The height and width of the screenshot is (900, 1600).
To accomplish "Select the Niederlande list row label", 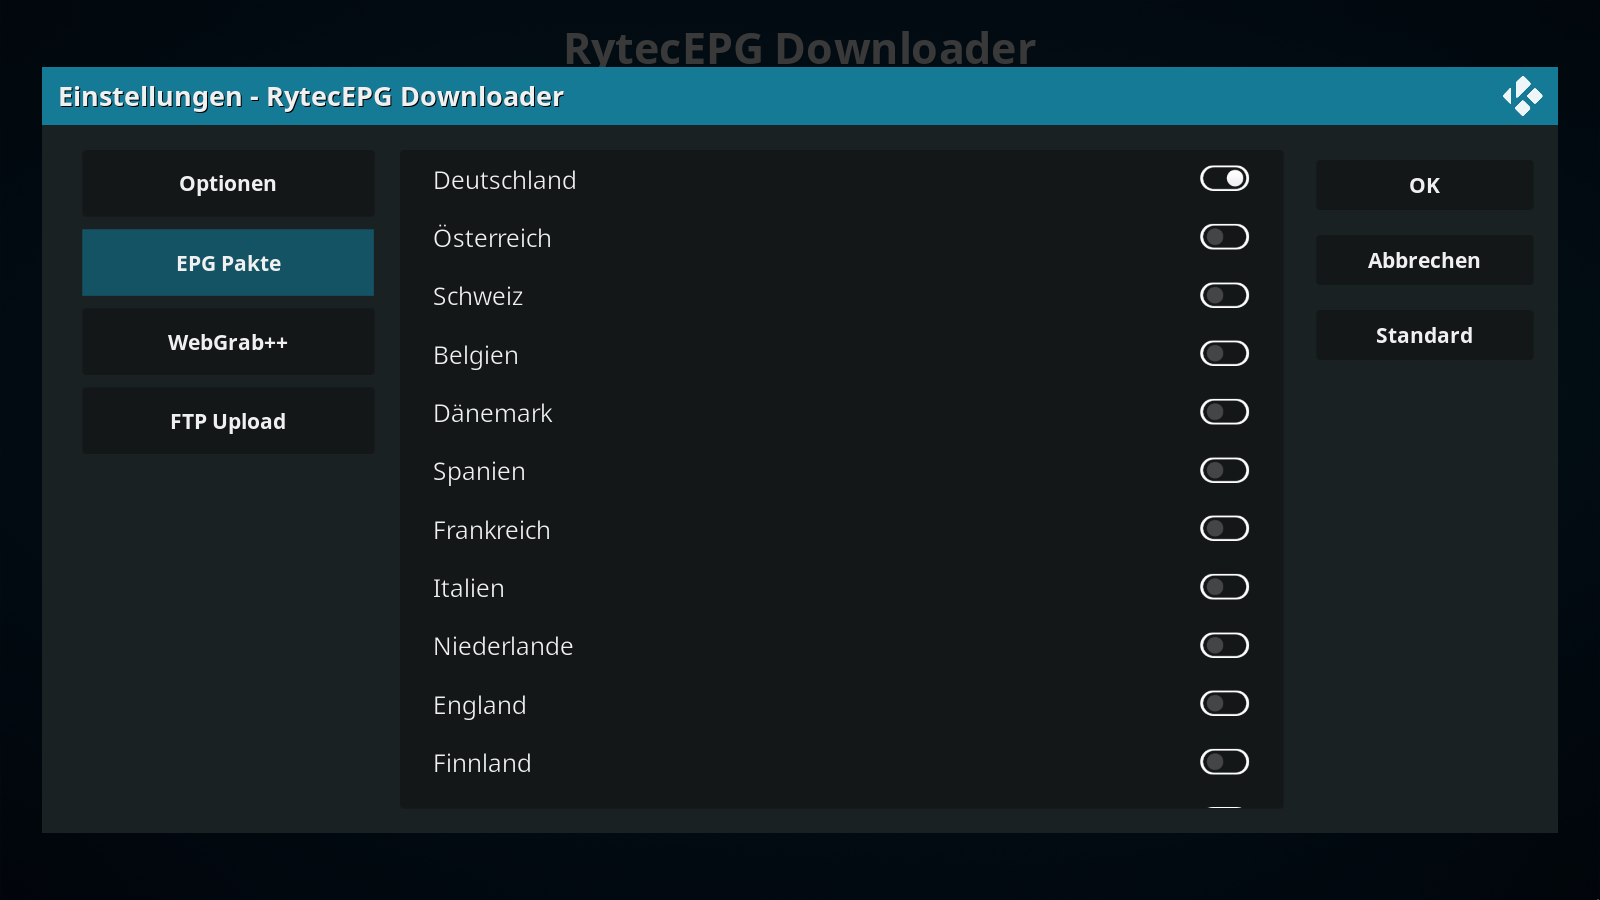I will click(x=503, y=646).
